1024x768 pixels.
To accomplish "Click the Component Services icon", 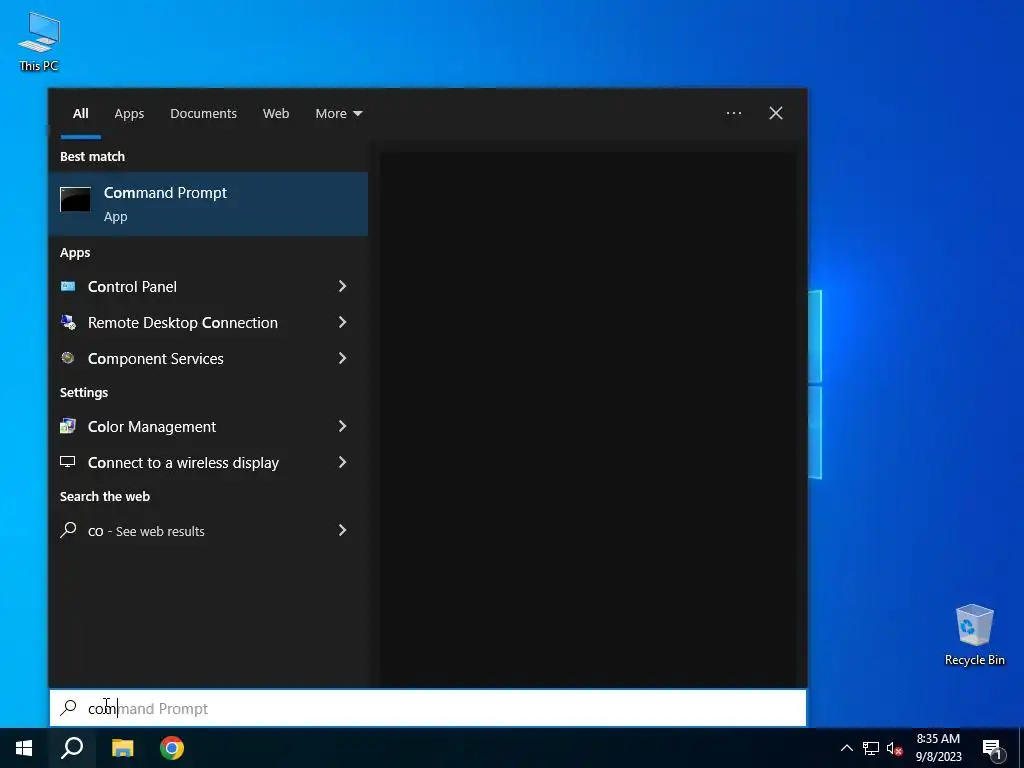I will tap(68, 358).
